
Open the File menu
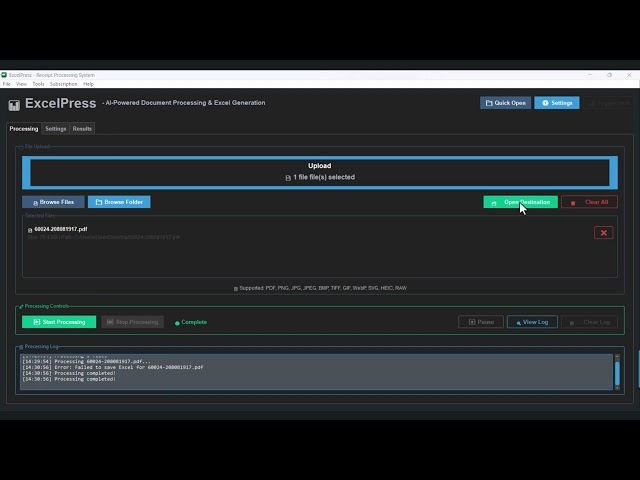click(x=7, y=84)
